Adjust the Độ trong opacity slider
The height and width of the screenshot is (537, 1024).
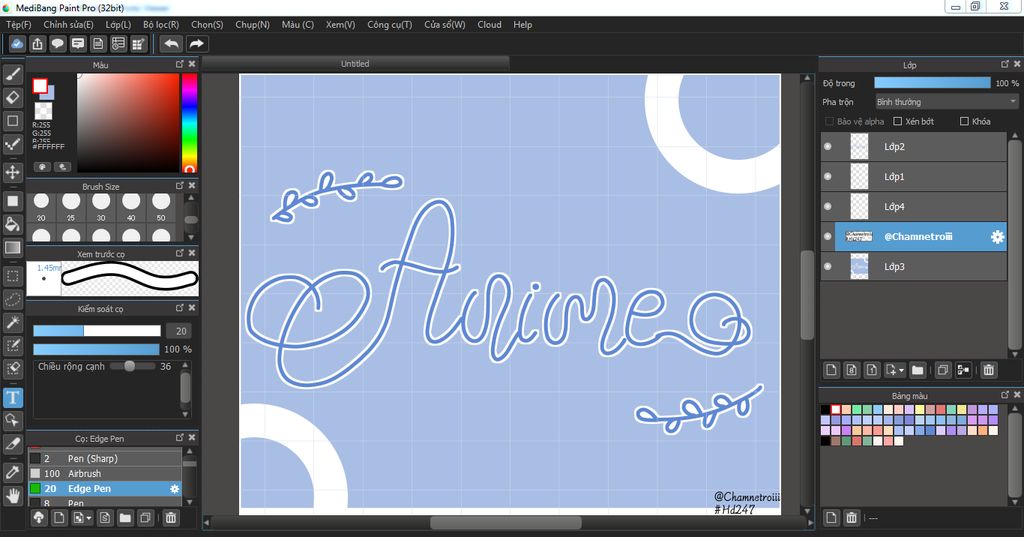(932, 83)
